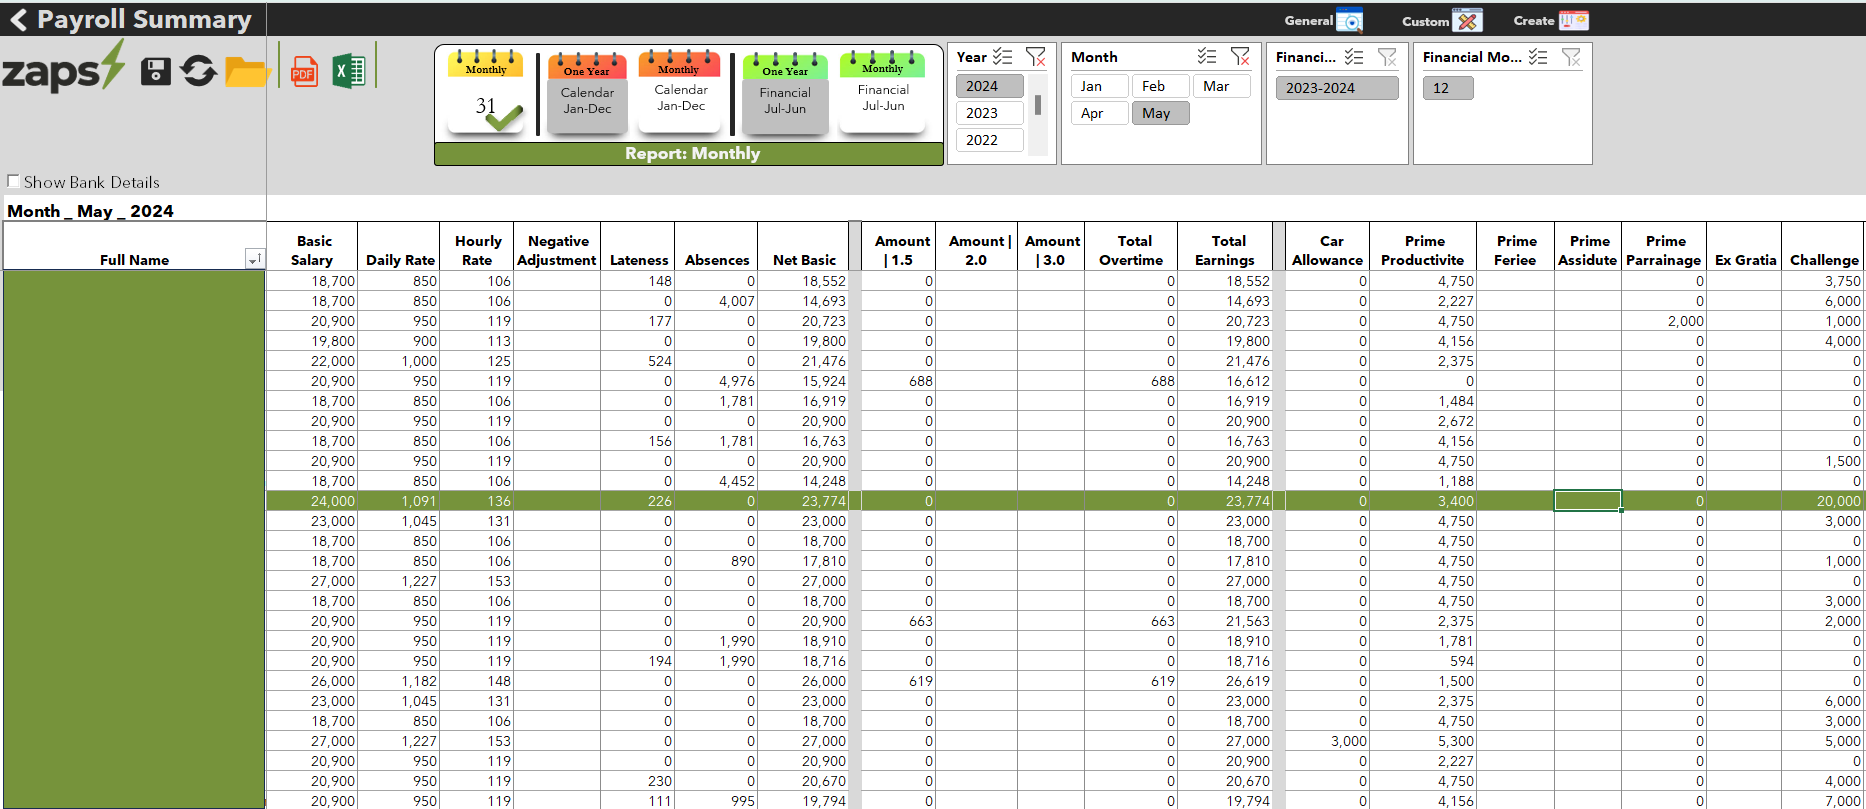Toggle multi-select on the Month slicer
This screenshot has width=1866, height=809.
(1207, 57)
